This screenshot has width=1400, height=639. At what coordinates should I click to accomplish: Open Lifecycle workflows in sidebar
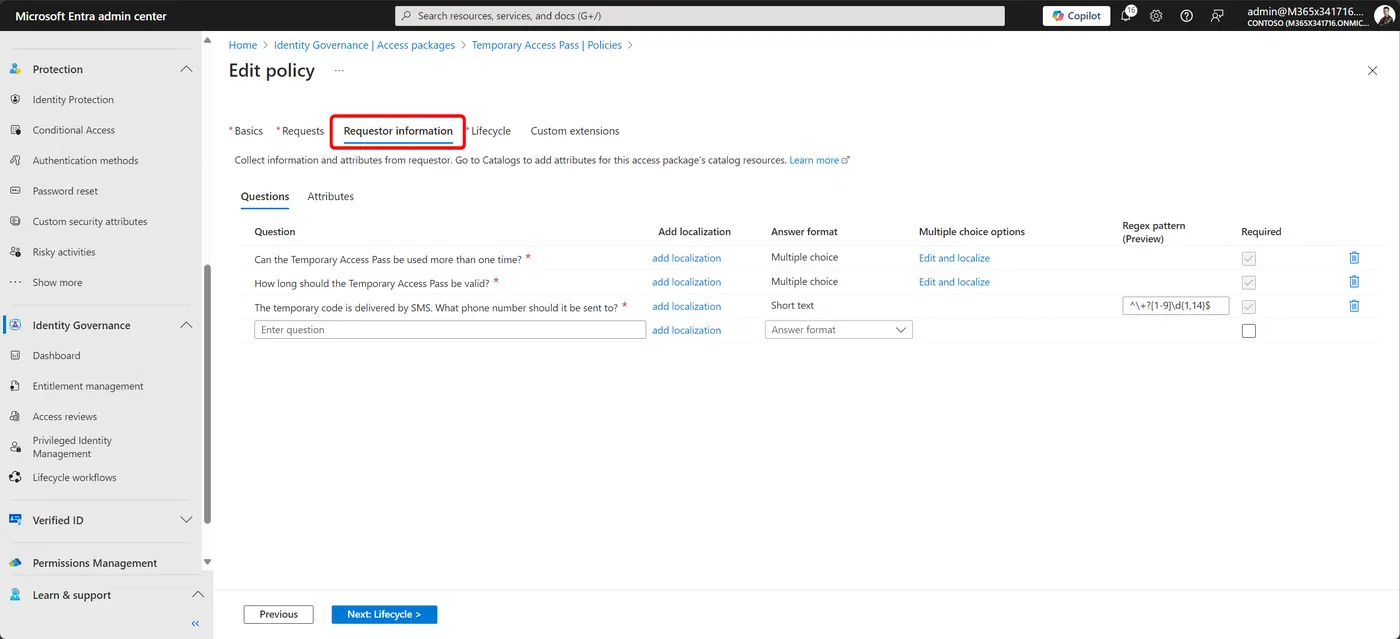point(74,478)
